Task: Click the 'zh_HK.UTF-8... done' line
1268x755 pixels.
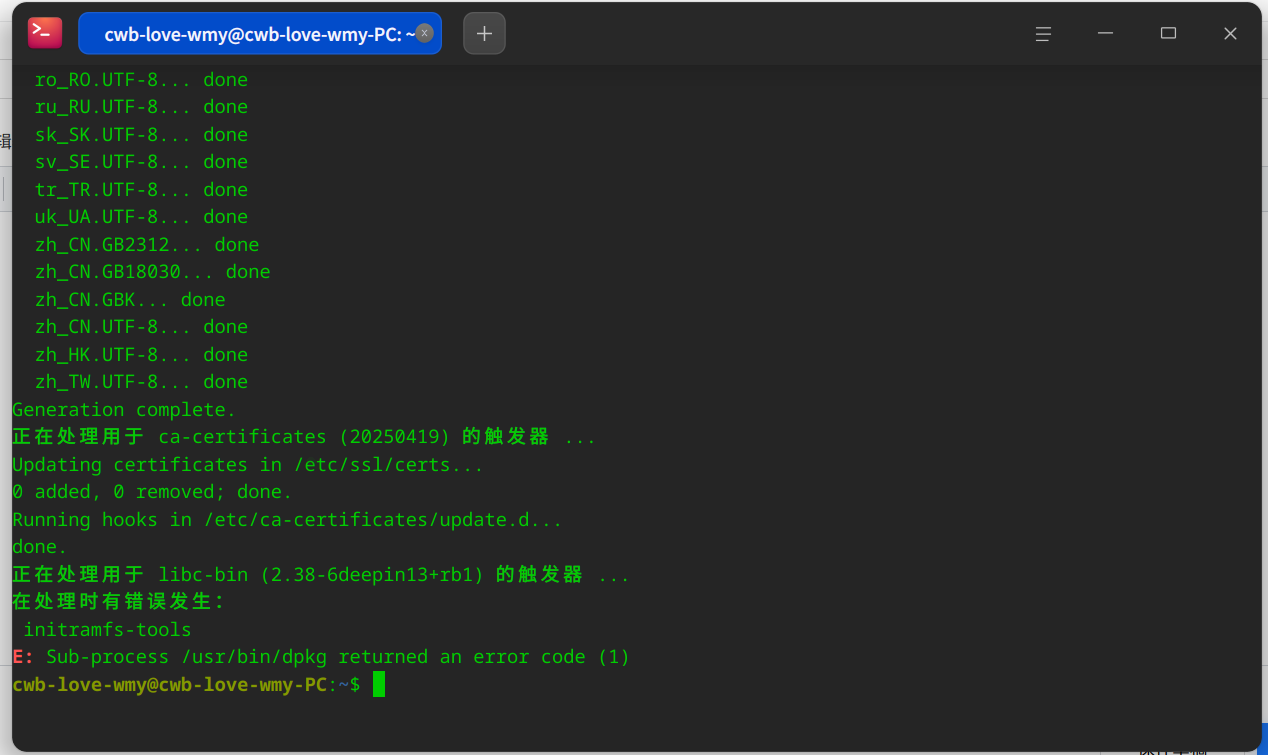Action: (141, 355)
